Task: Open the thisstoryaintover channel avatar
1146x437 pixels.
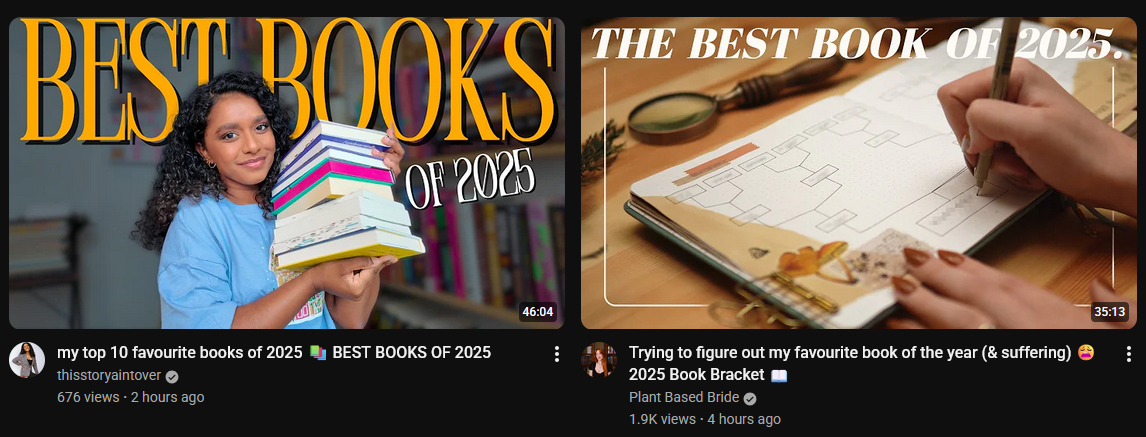Action: coord(27,360)
